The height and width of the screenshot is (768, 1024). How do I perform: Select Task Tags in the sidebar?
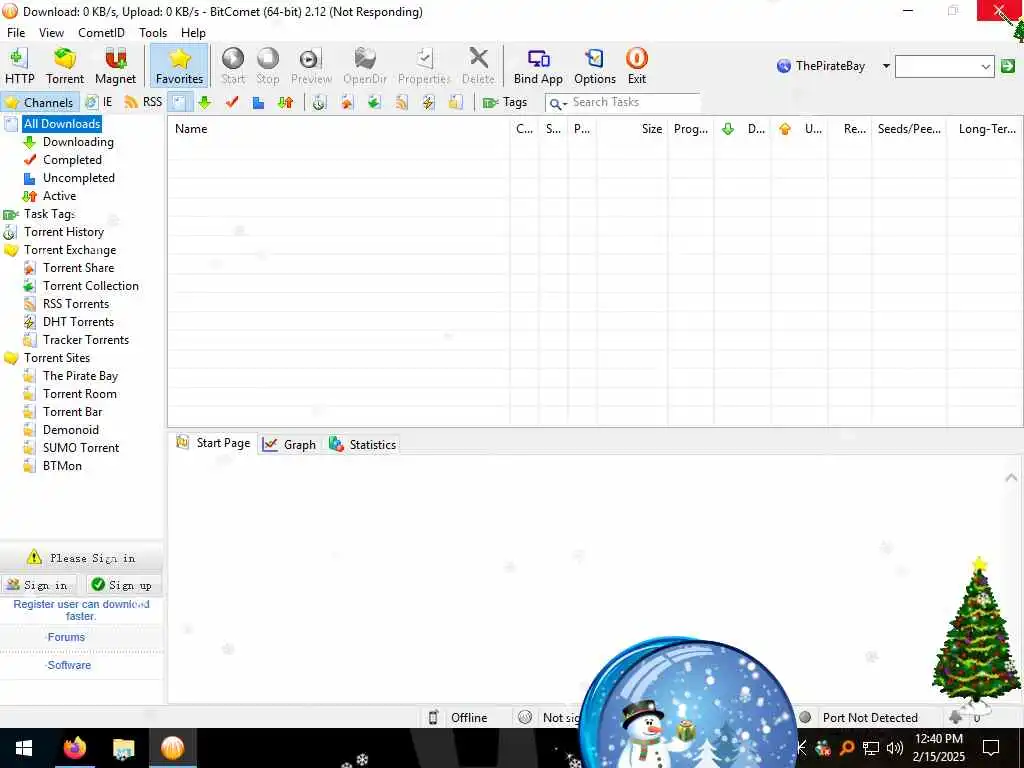pyautogui.click(x=50, y=214)
